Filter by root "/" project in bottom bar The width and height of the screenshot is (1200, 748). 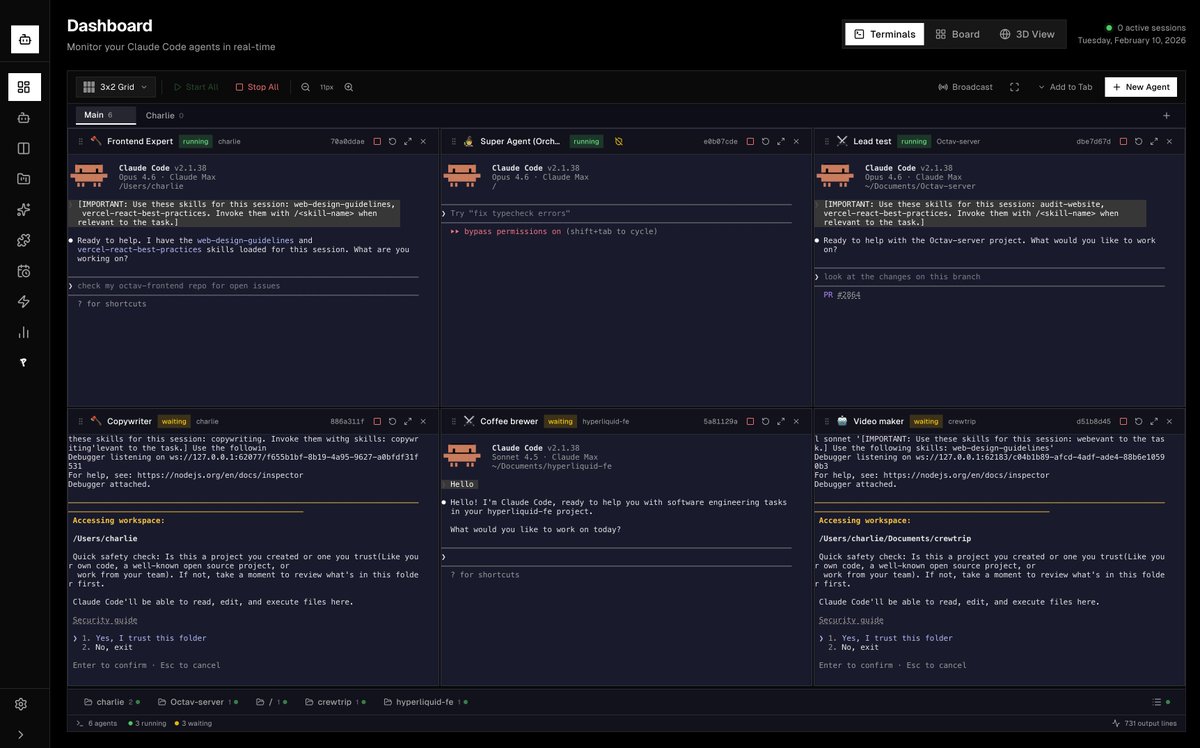click(271, 702)
